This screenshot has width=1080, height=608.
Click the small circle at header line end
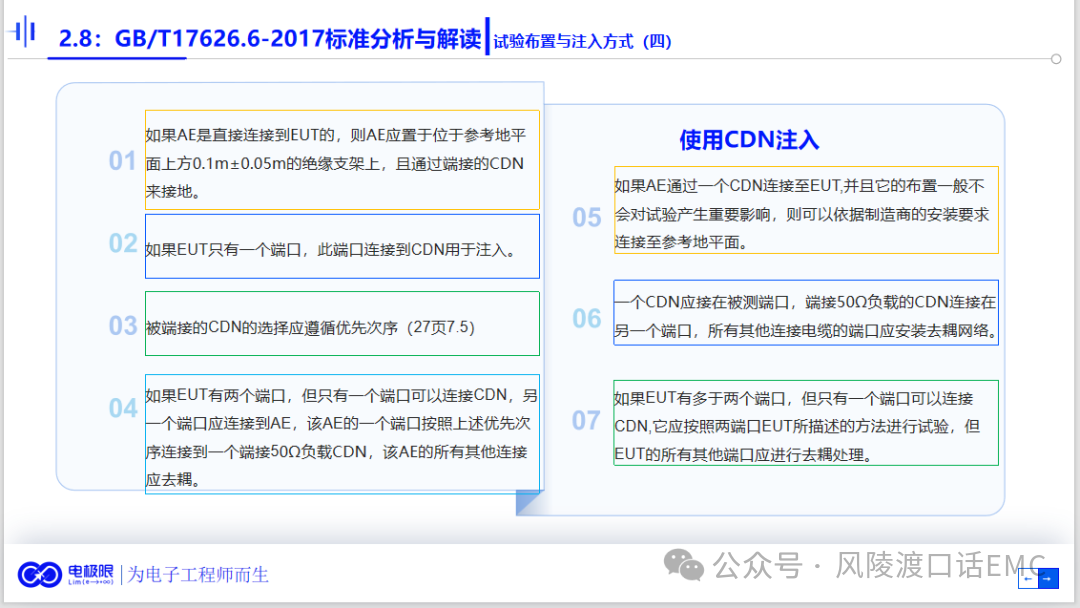[1056, 59]
